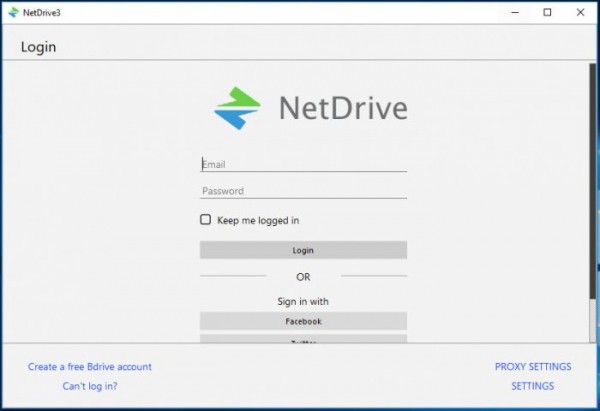Maximize the NetDrive3 window
The height and width of the screenshot is (411, 600).
(x=548, y=13)
